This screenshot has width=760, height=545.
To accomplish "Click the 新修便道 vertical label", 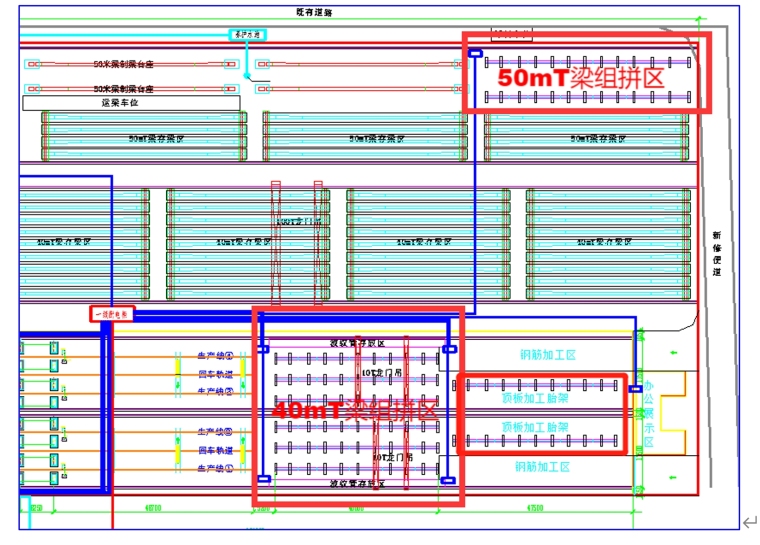I will pyautogui.click(x=717, y=253).
